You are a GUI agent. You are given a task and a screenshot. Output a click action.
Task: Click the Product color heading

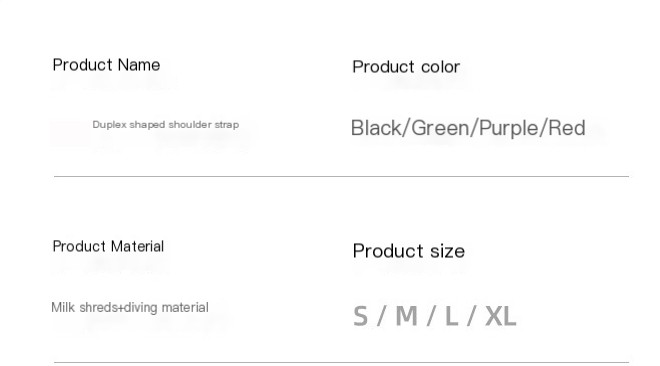click(406, 67)
